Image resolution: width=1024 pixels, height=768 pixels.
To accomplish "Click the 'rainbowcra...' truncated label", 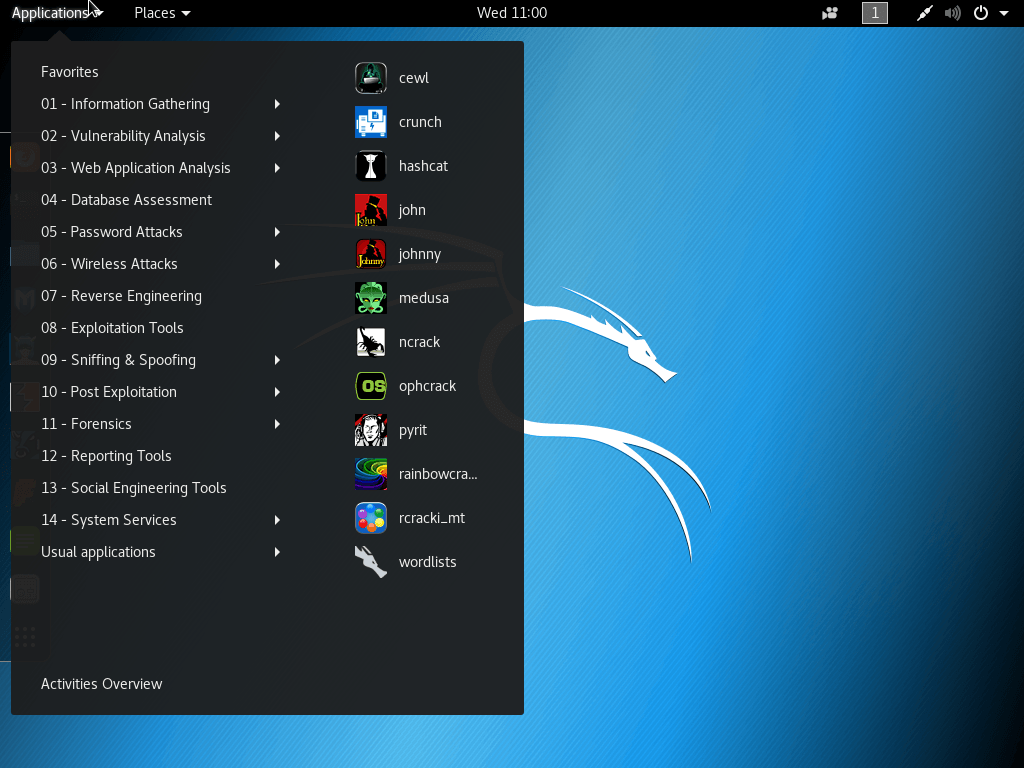I will click(x=438, y=474).
